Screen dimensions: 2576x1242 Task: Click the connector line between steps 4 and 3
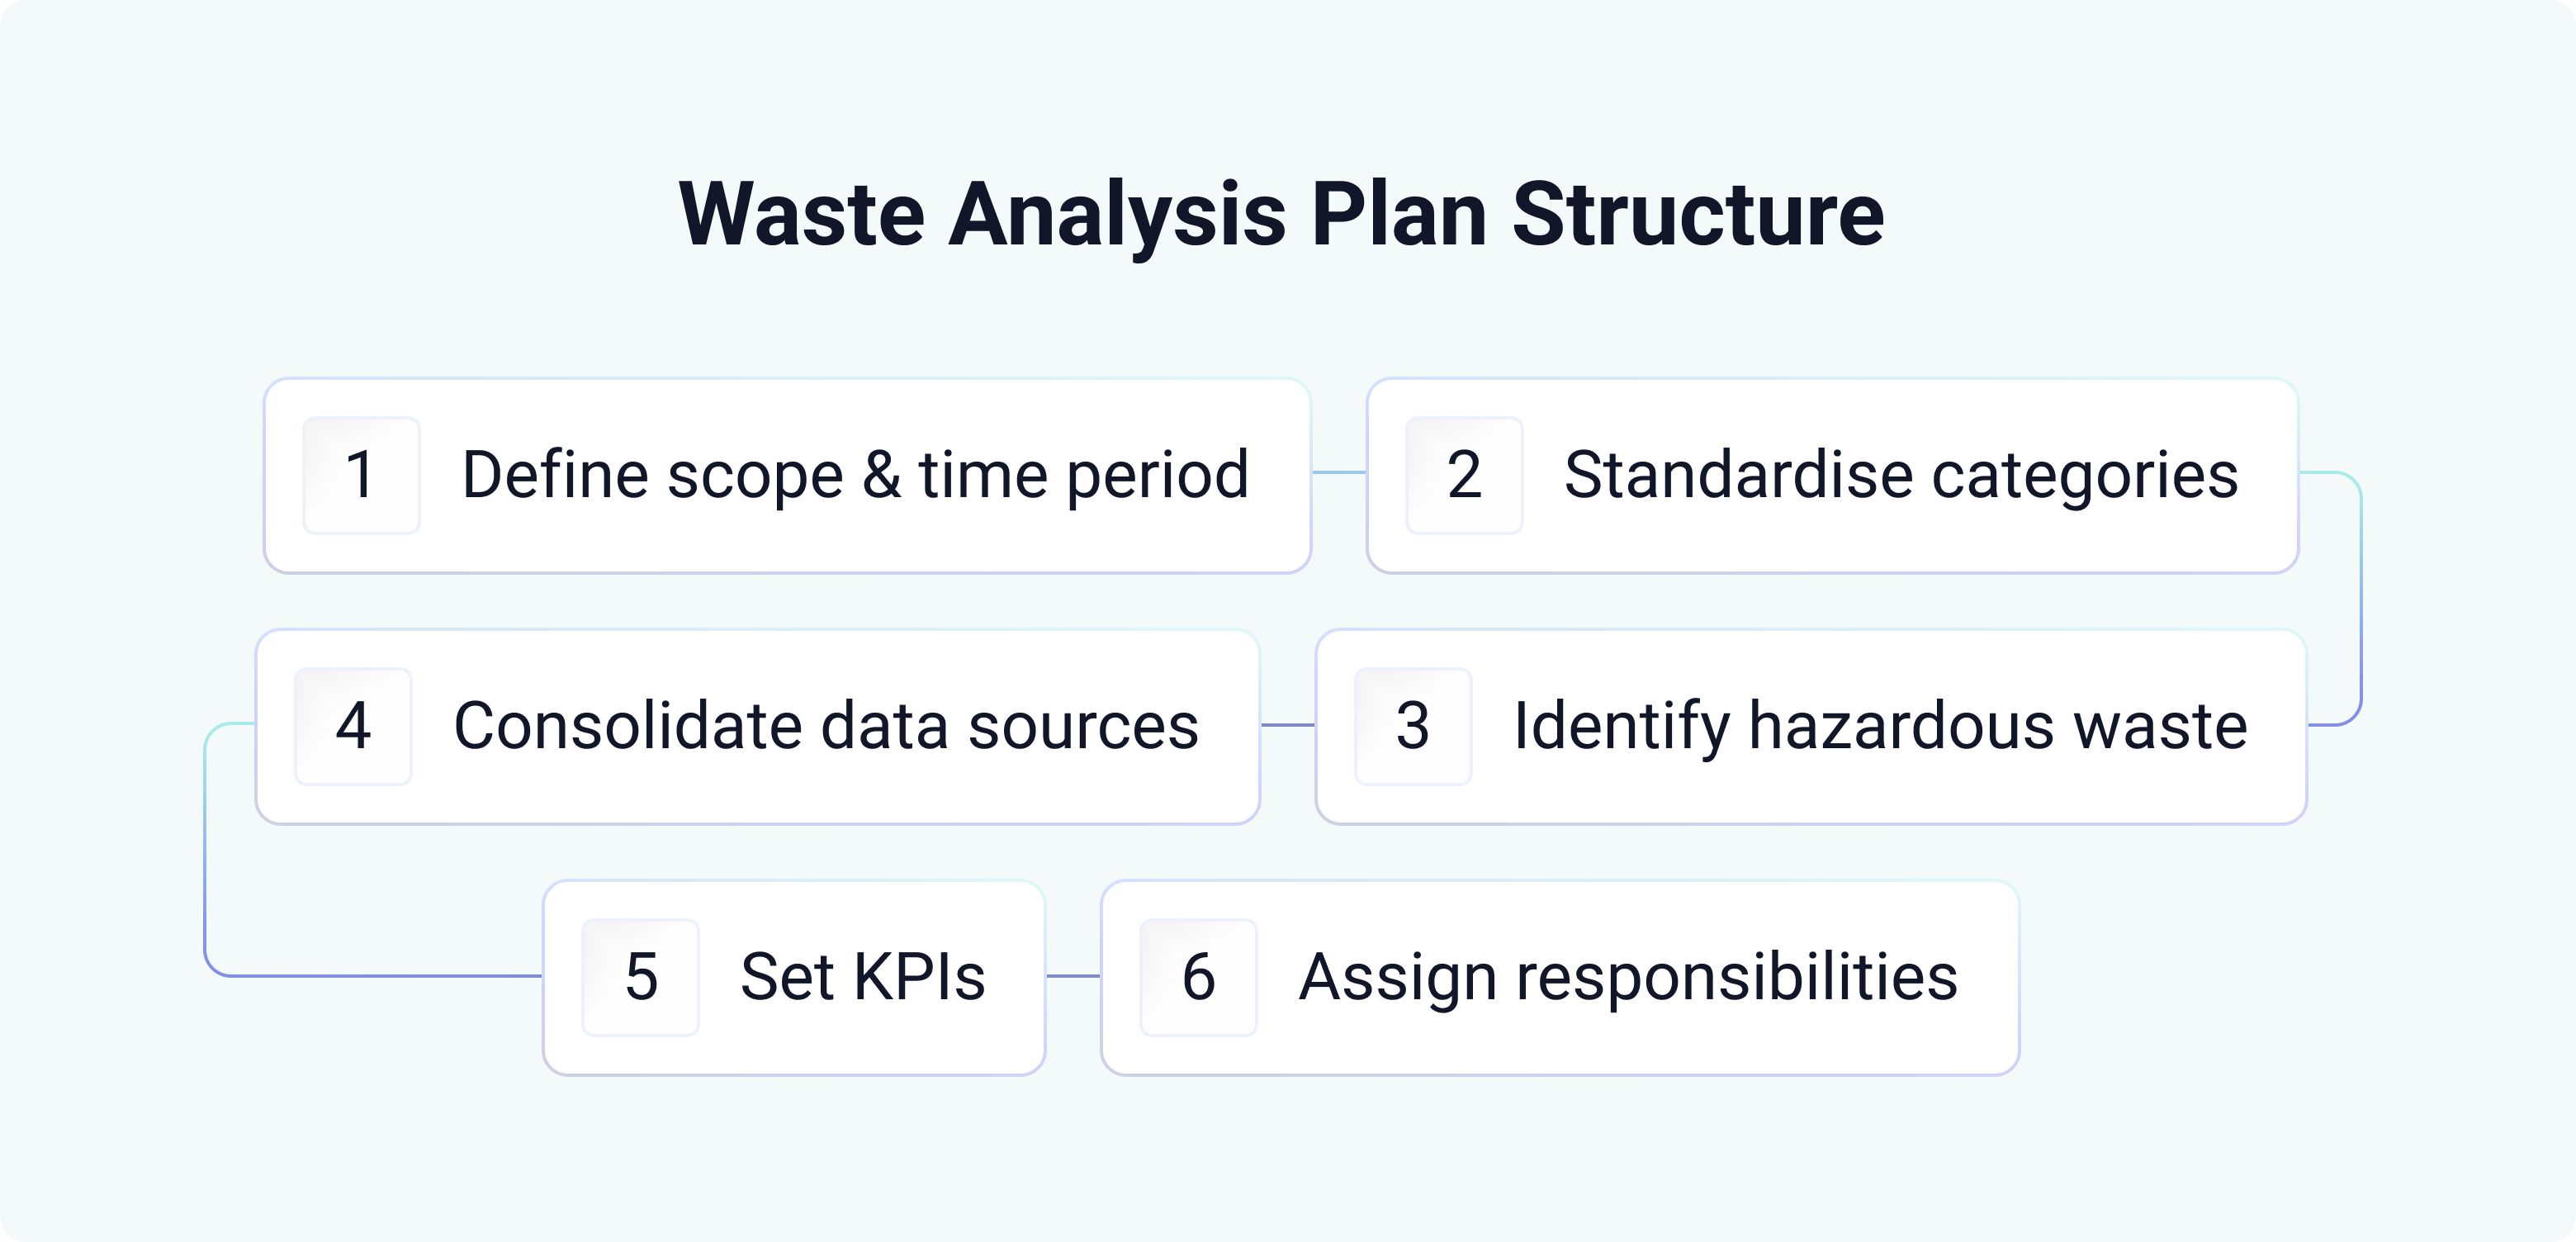tap(1288, 725)
